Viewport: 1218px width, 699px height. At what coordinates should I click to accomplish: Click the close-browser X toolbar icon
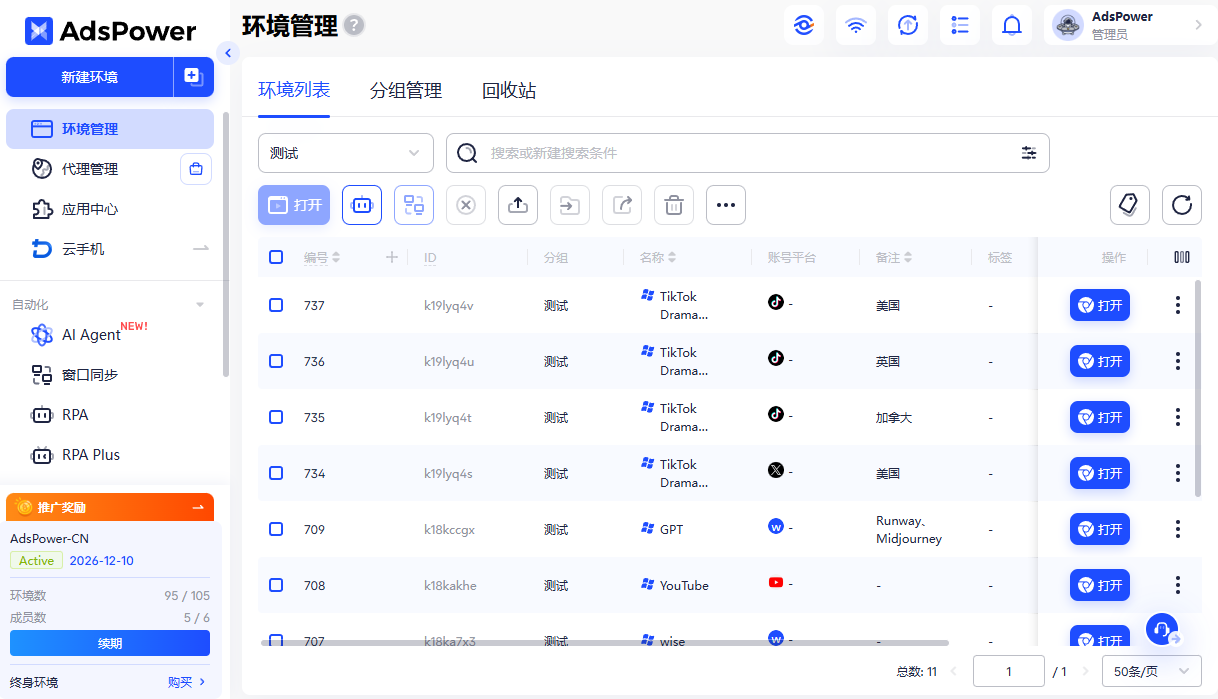coord(466,205)
